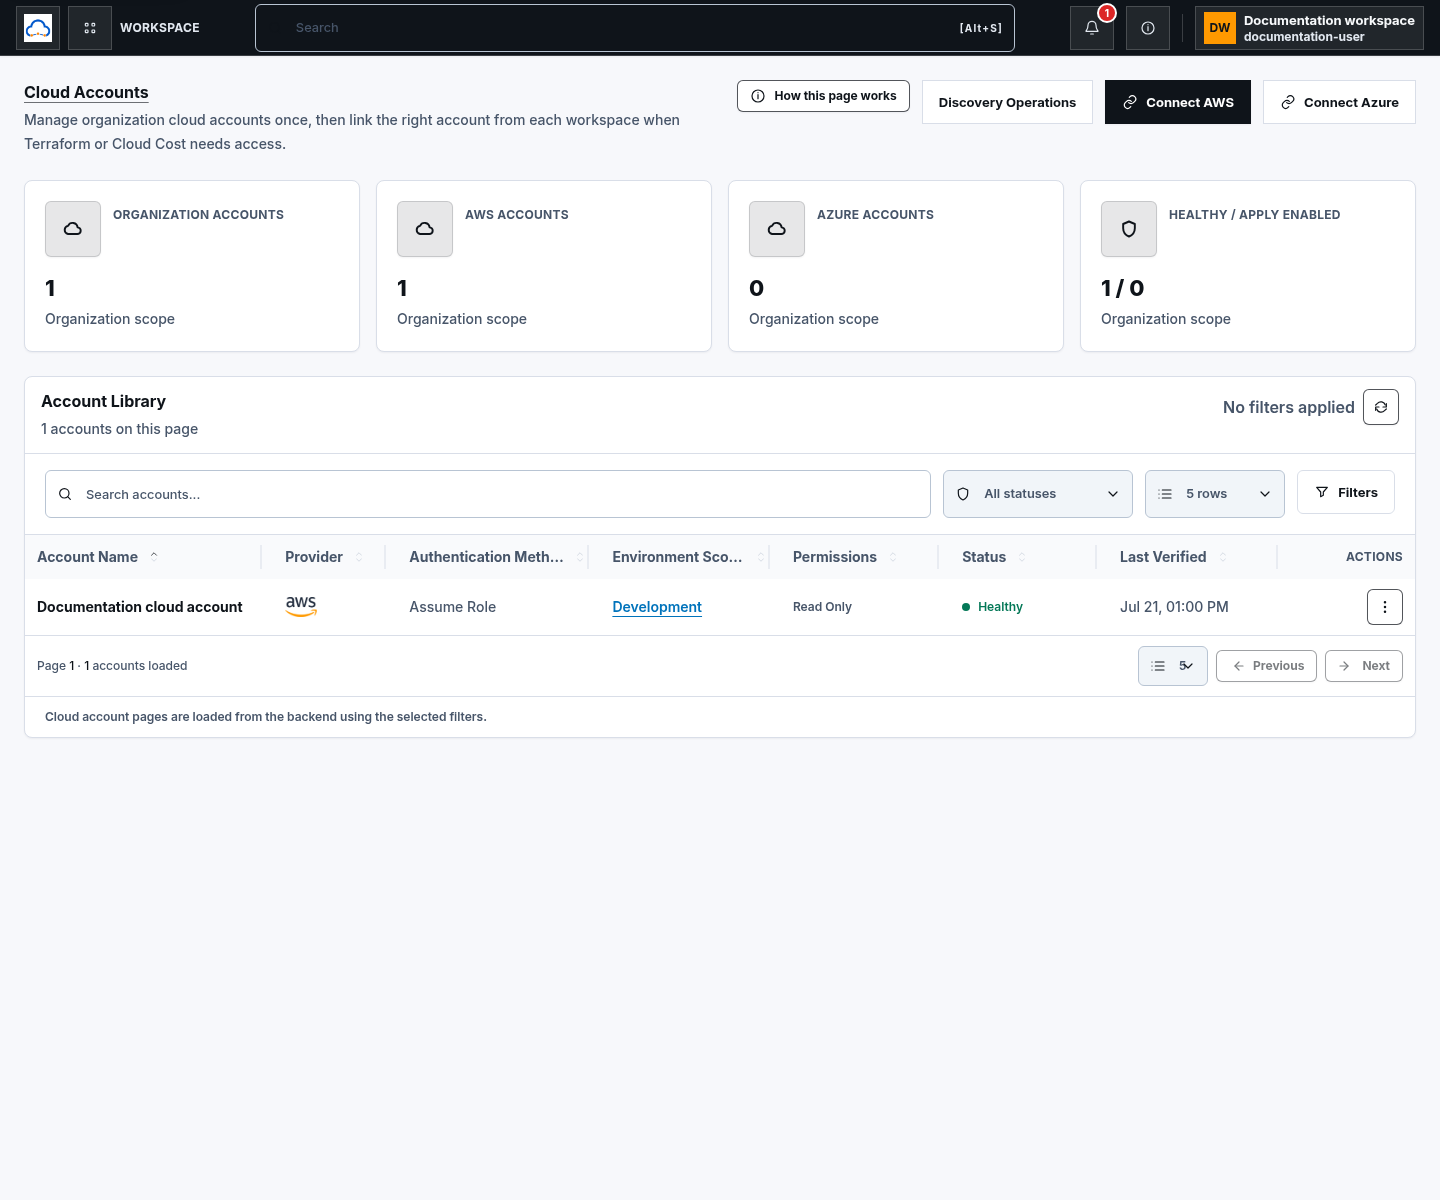The image size is (1440, 1200).
Task: Sort by Status column arrow
Action: 1022,557
